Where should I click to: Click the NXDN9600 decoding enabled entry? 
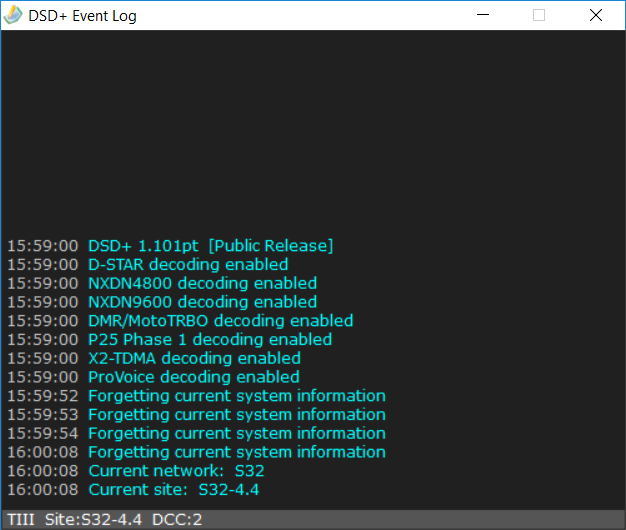coord(162,302)
